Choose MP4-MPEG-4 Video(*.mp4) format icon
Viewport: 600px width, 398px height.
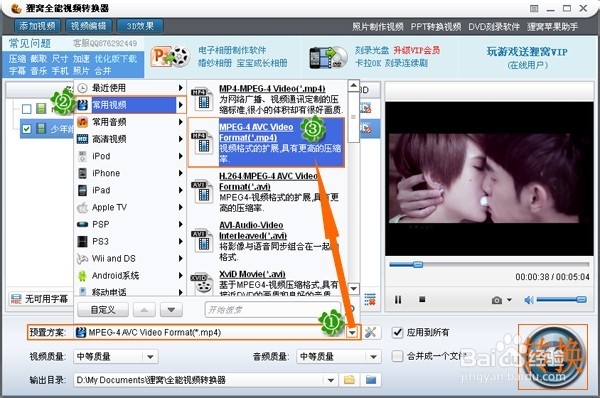[x=202, y=99]
